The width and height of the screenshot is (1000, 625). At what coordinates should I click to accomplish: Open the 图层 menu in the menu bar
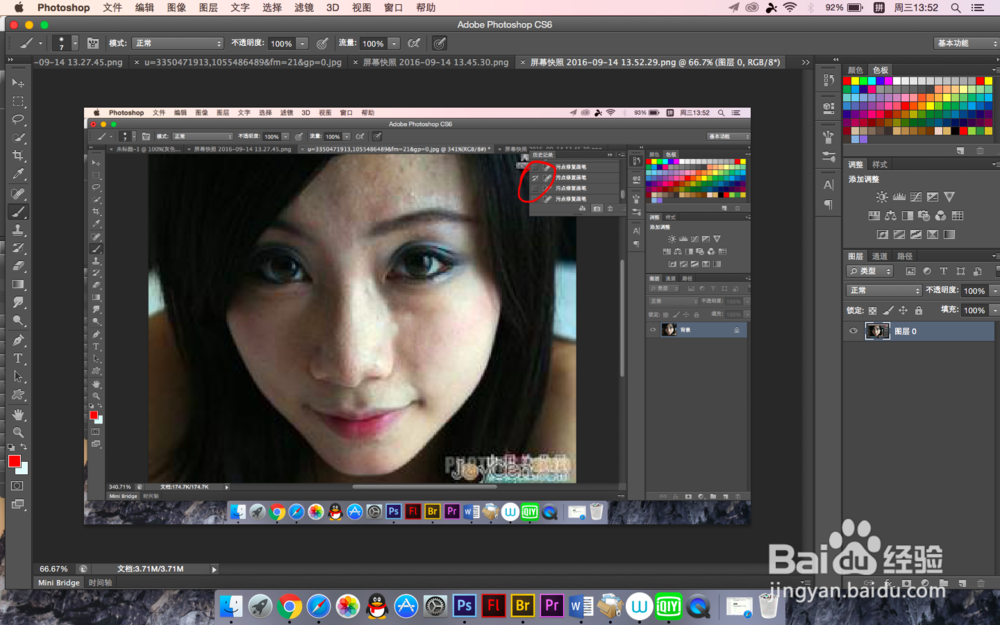click(x=208, y=8)
